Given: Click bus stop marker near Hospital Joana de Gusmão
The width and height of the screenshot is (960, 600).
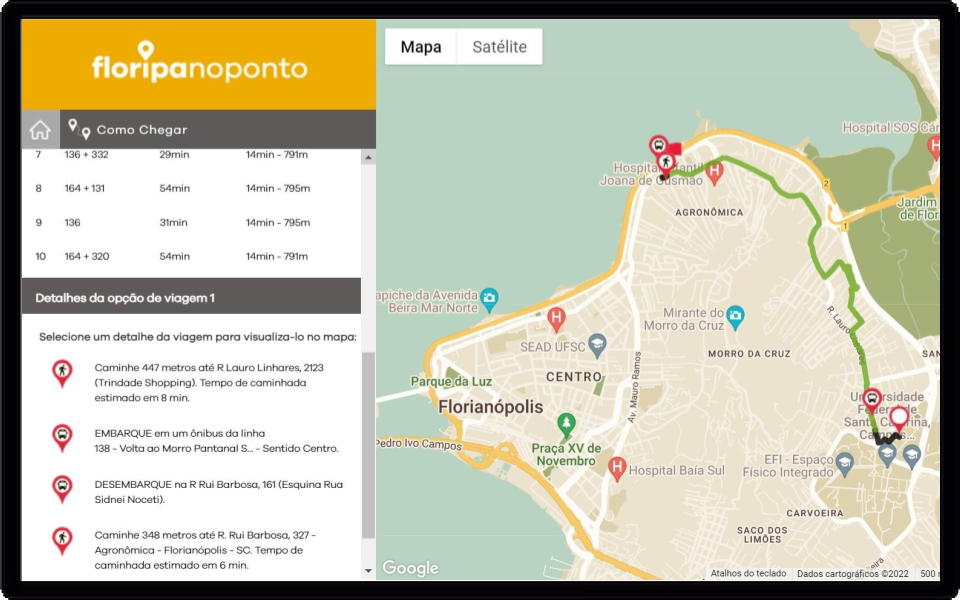Looking at the screenshot, I should pyautogui.click(x=658, y=147).
